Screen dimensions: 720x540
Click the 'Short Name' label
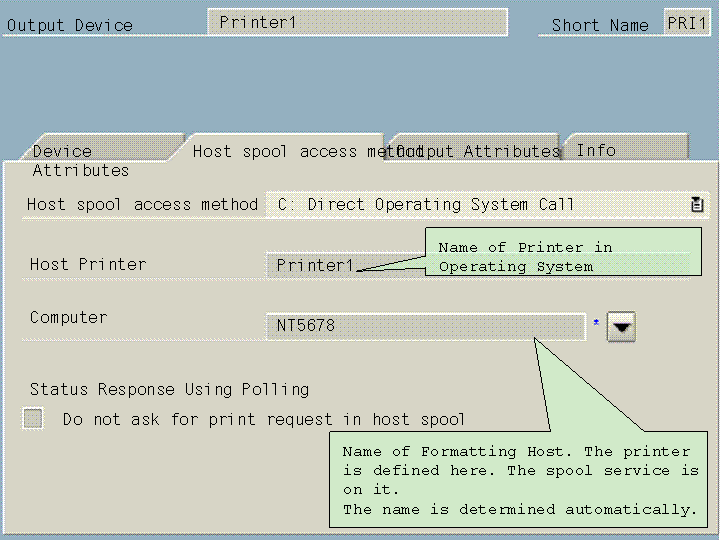[x=600, y=25]
